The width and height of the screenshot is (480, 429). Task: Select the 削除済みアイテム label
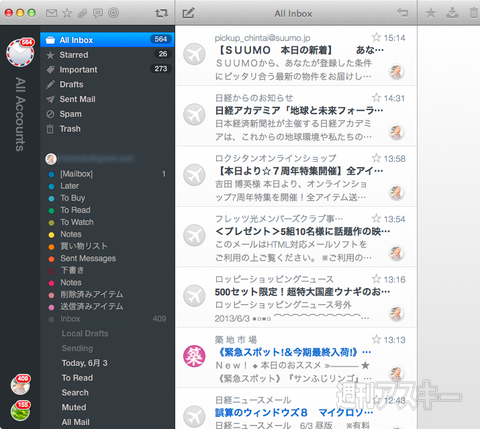107,294
